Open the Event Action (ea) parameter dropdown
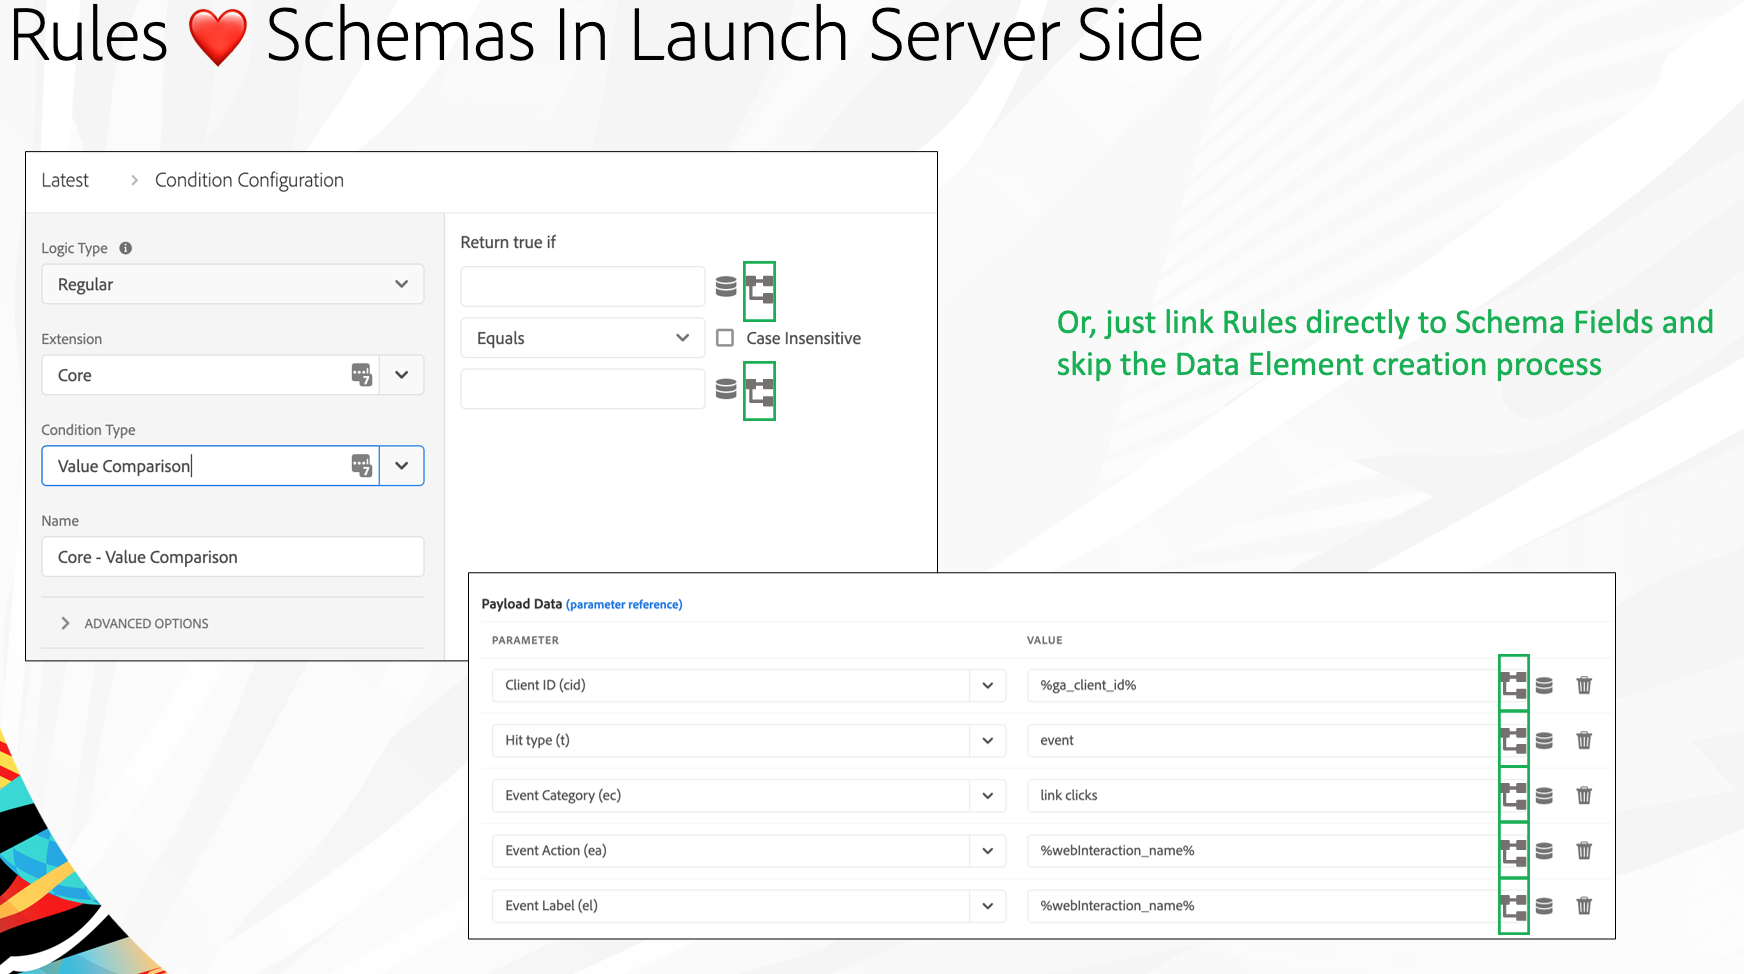The width and height of the screenshot is (1744, 974). (987, 850)
